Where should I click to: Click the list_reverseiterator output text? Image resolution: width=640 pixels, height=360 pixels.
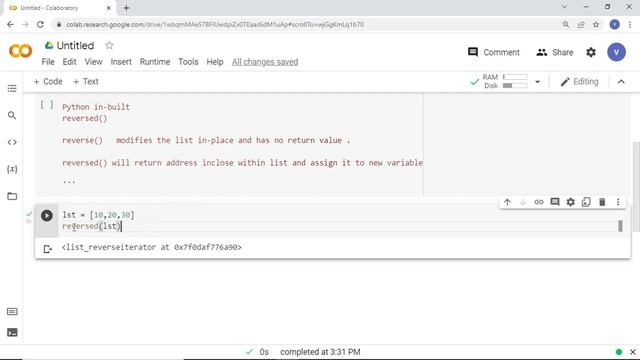pos(151,247)
